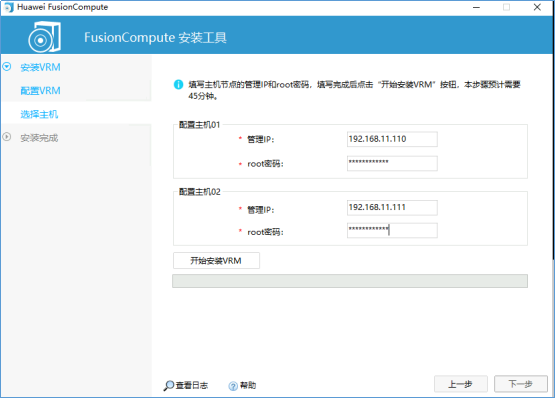Image resolution: width=556 pixels, height=398 pixels.
Task: Click the 配置主机02 group label
Action: coord(200,192)
